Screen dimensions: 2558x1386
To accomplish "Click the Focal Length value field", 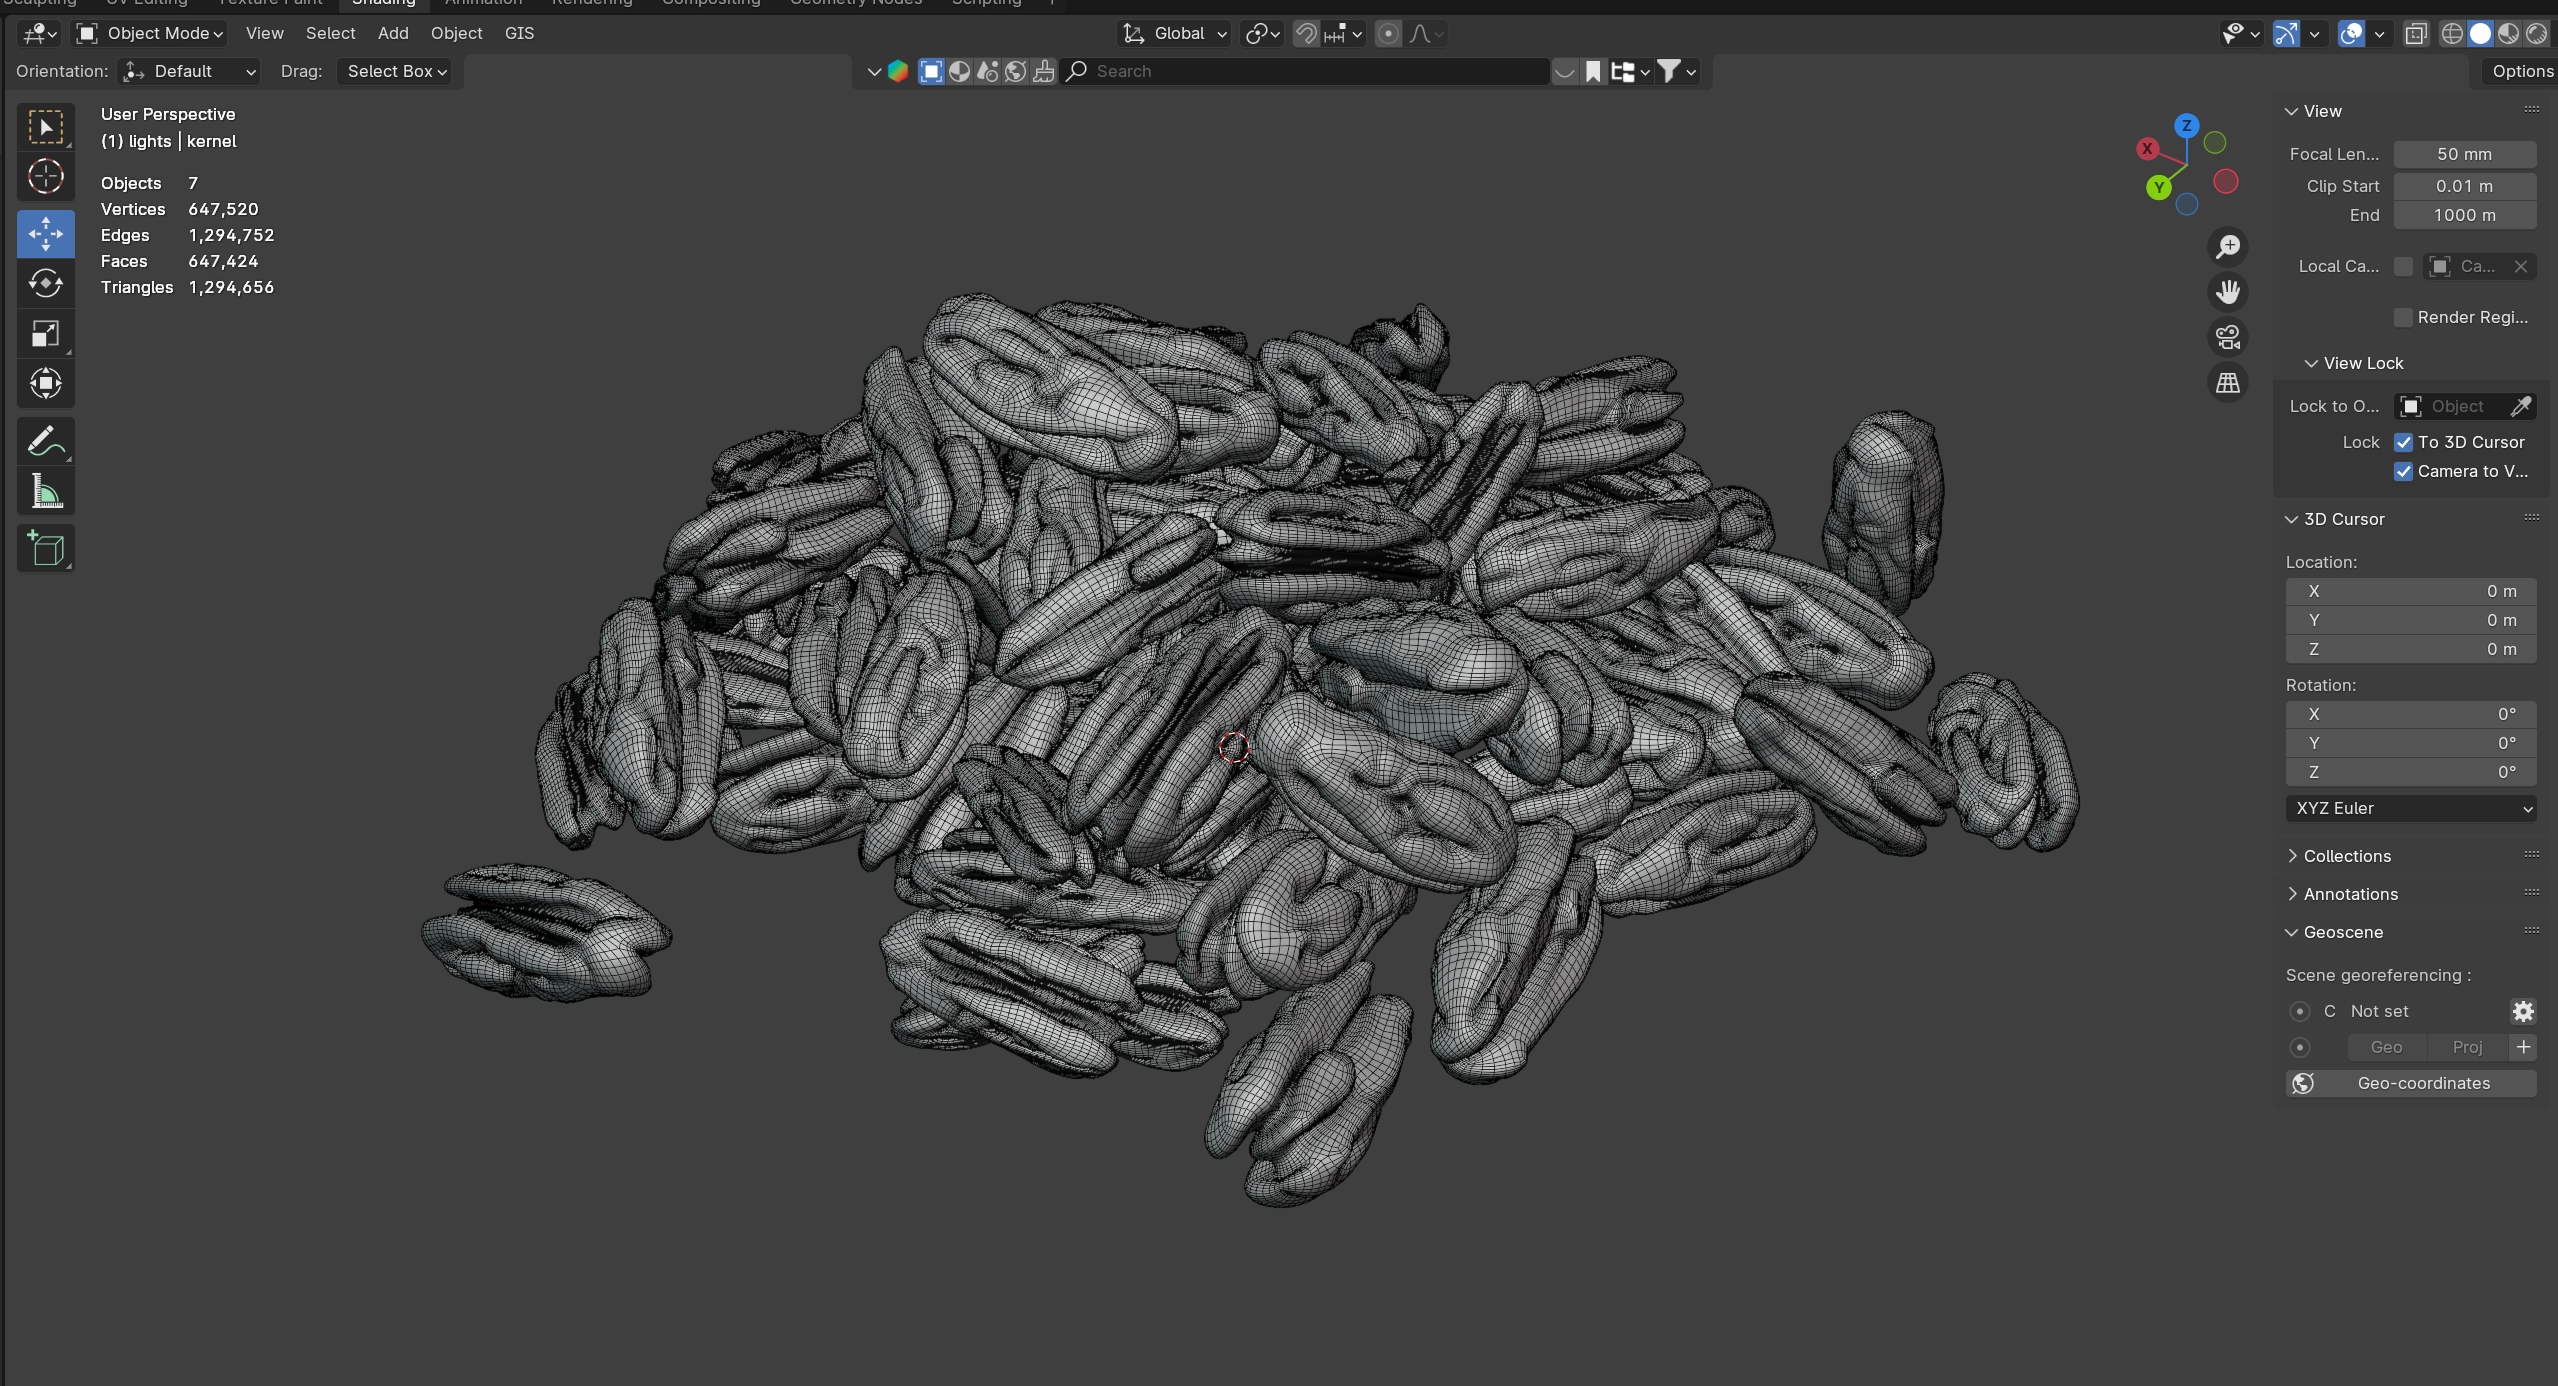I will [2463, 154].
